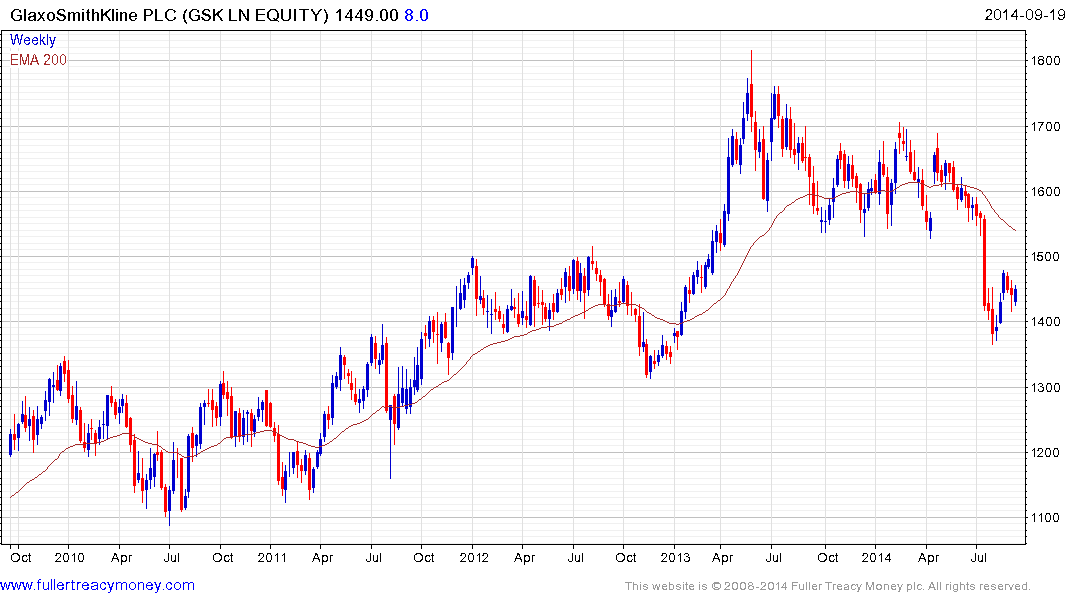Click the 1100 price axis label

coord(1046,518)
